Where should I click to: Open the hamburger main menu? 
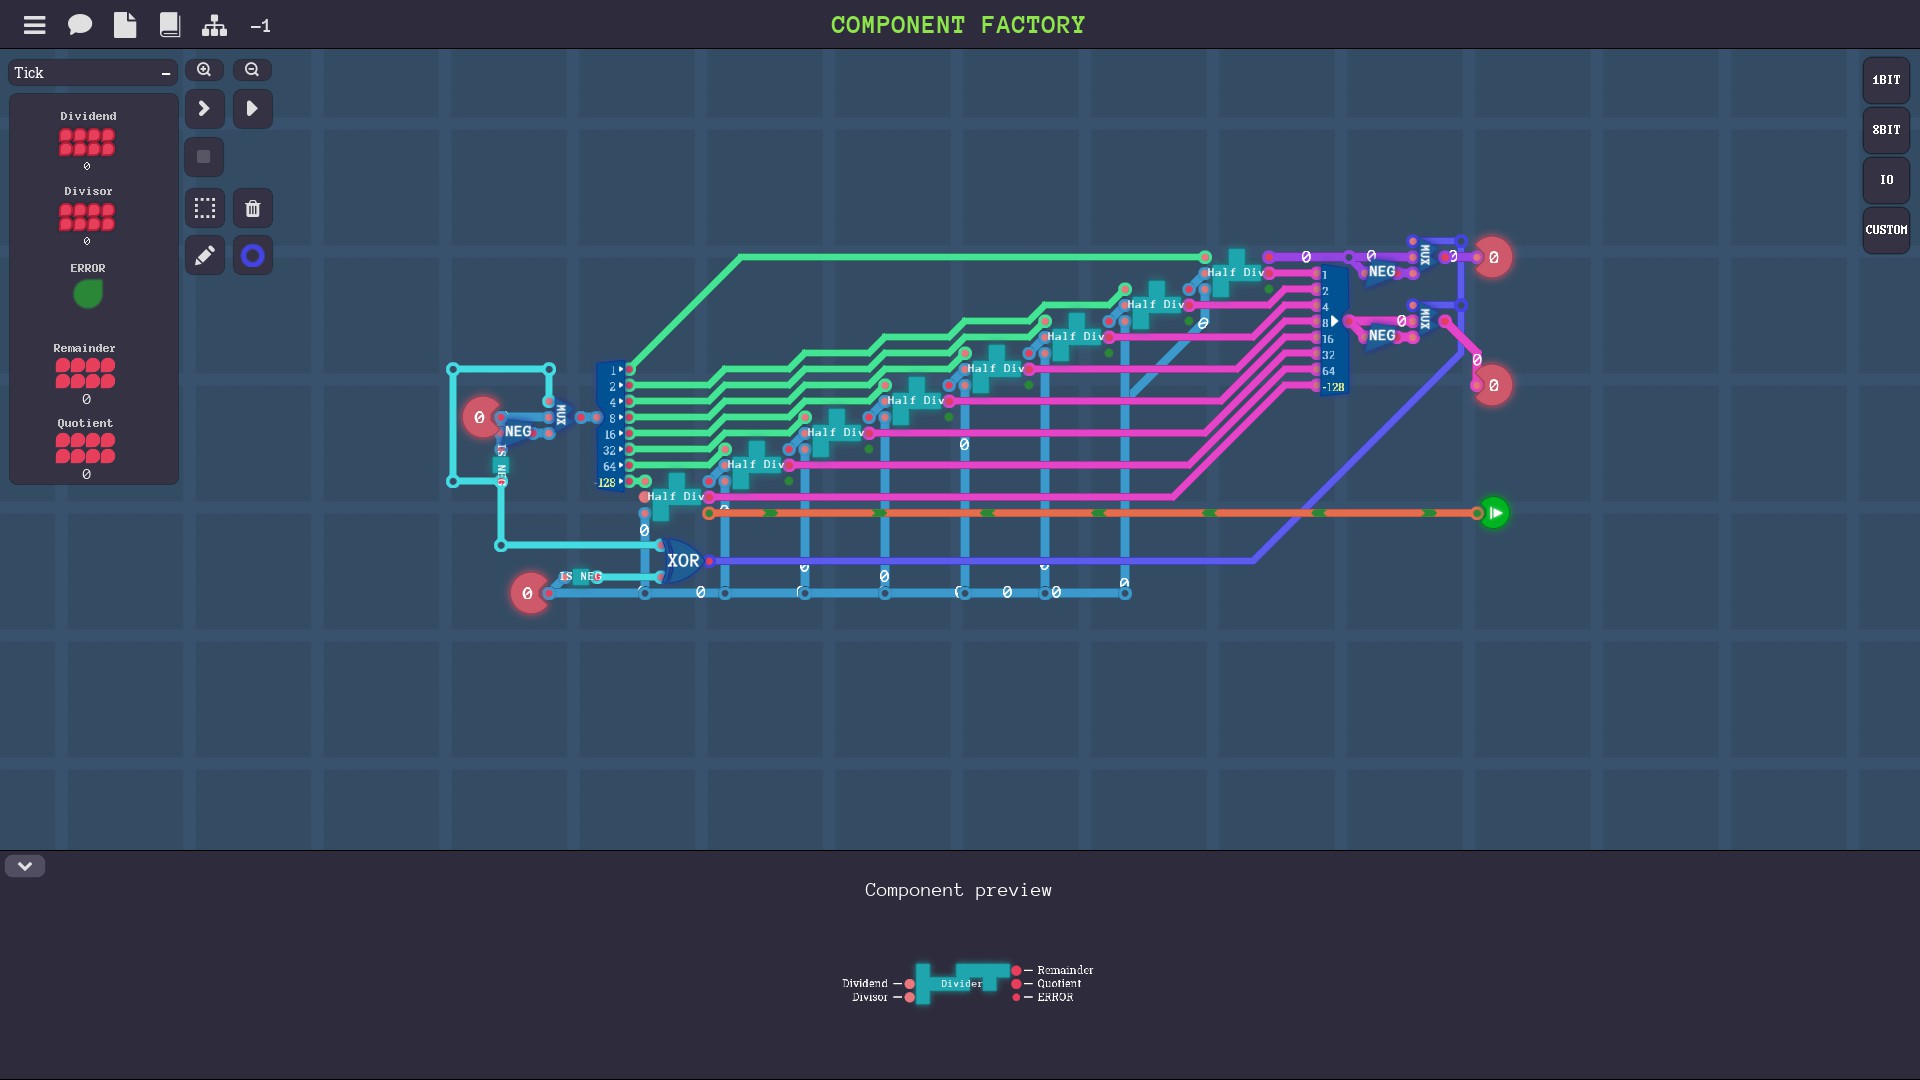coord(35,25)
